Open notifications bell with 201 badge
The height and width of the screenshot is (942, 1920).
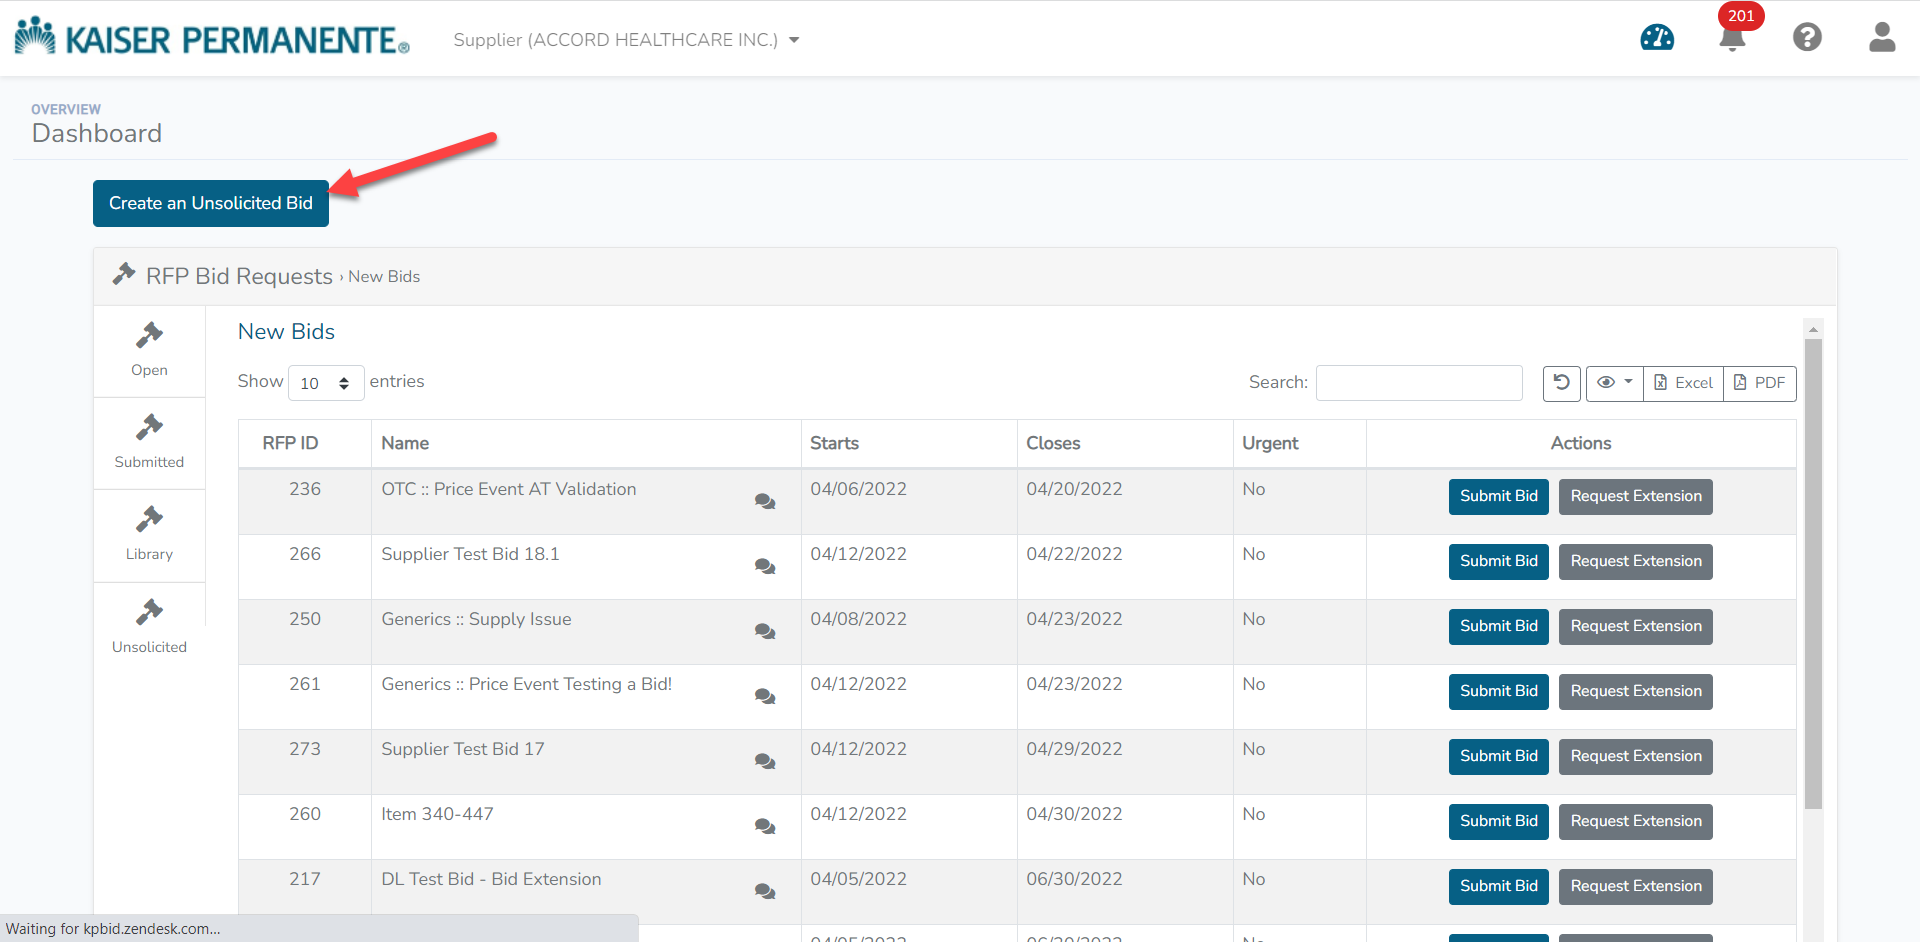(1732, 37)
